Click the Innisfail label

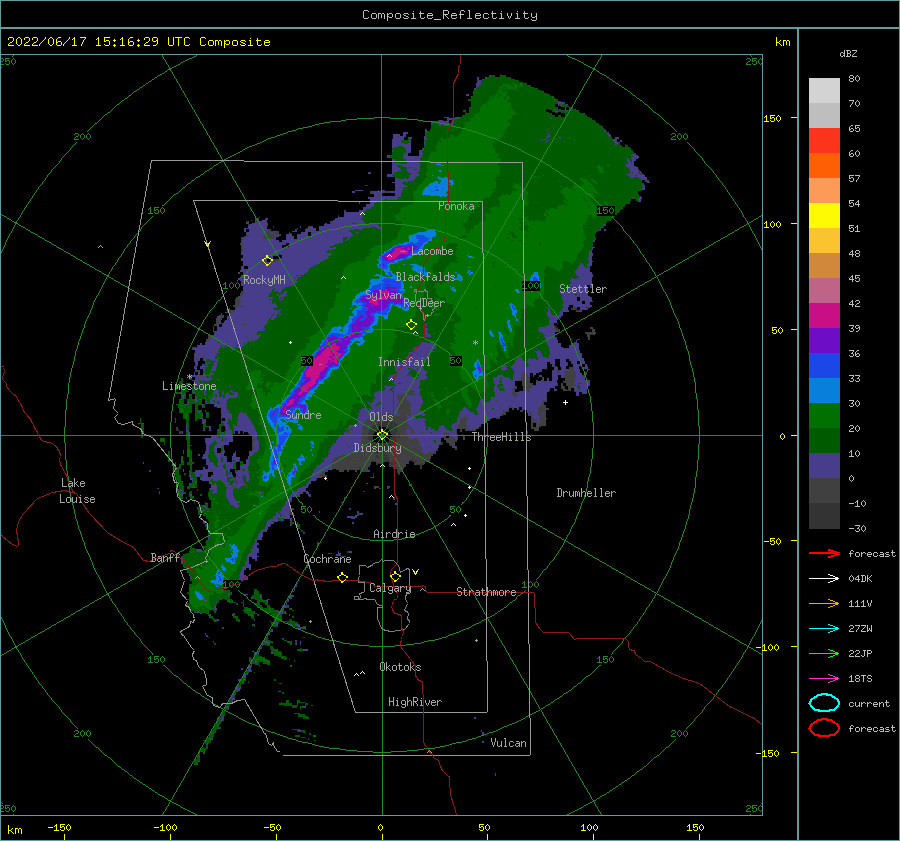point(404,362)
